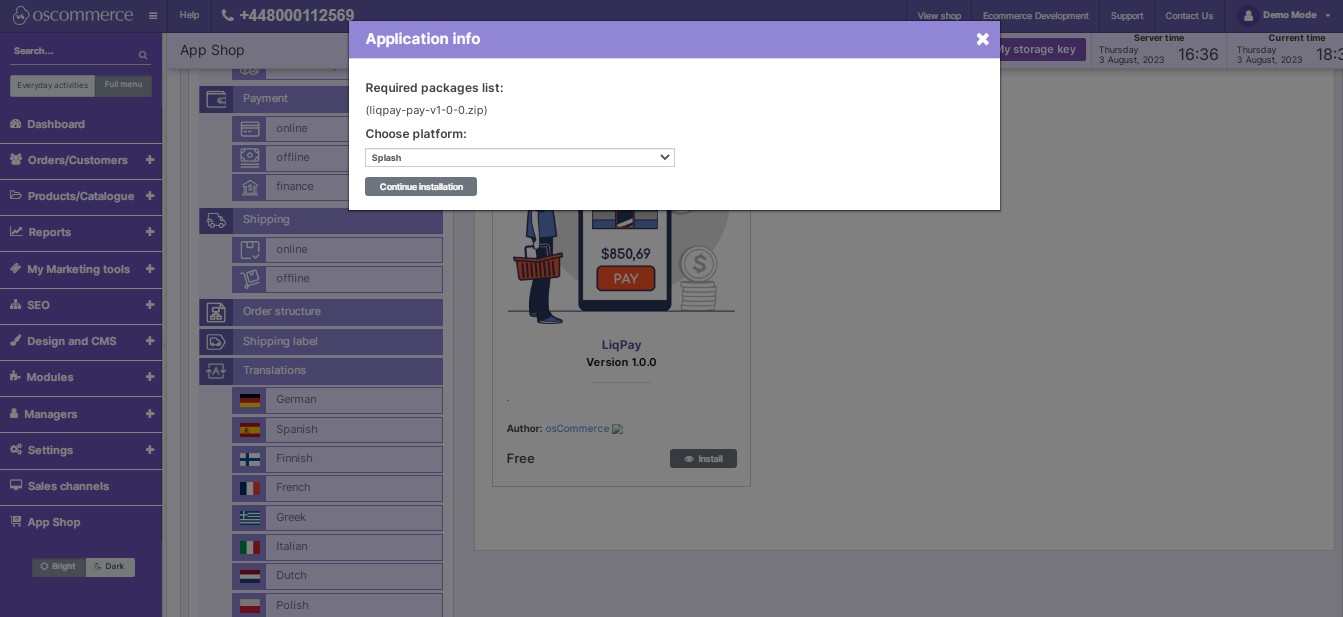Open View shop link
Viewport: 1343px width, 617px height.
point(939,16)
